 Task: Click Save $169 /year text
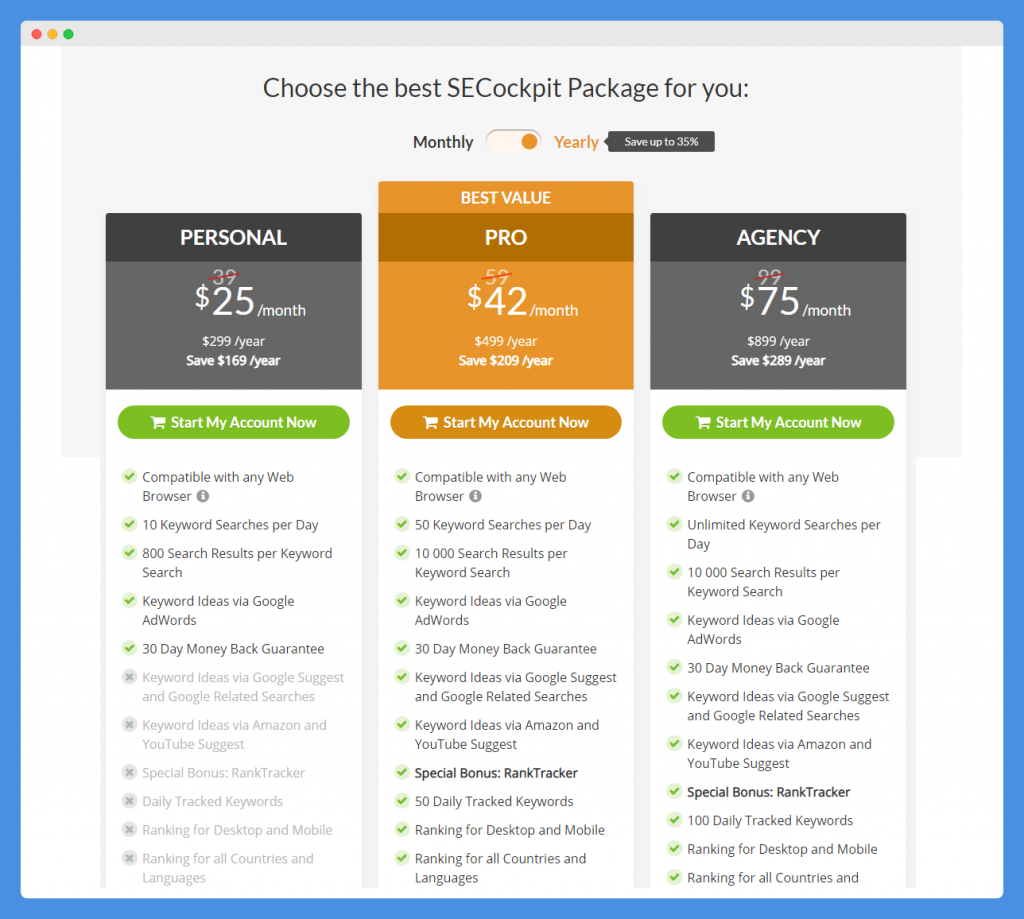point(233,361)
